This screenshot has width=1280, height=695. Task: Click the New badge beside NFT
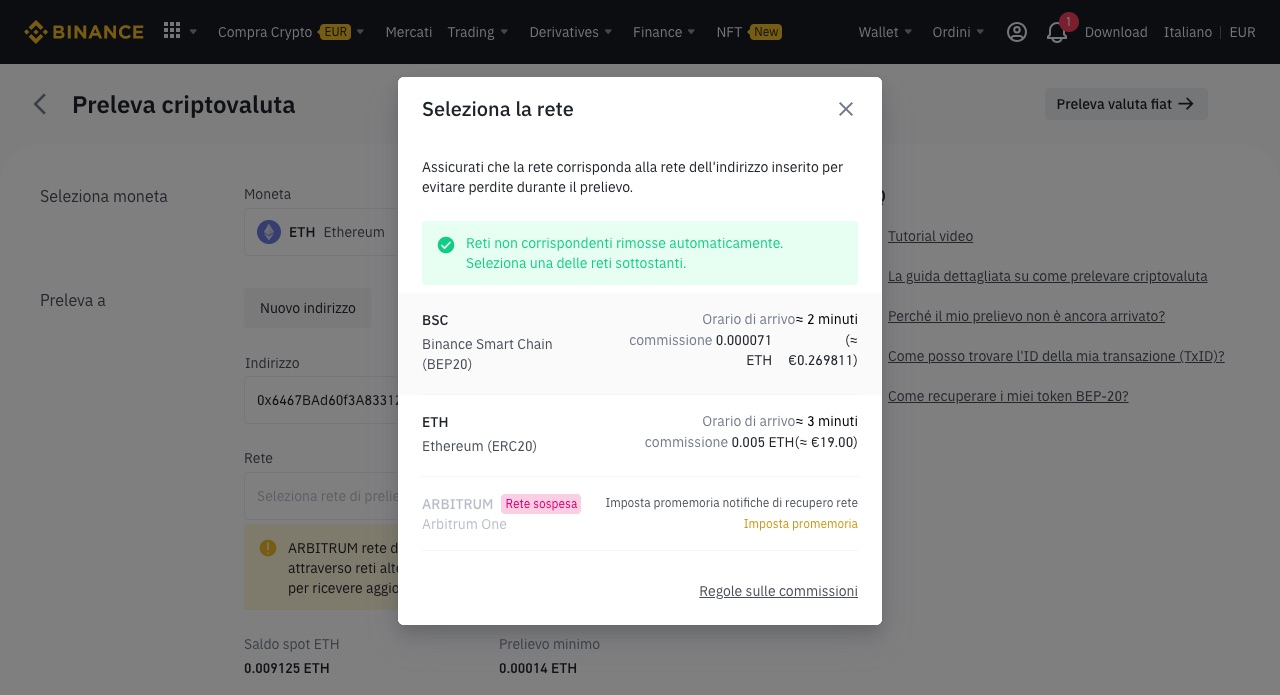(x=765, y=32)
